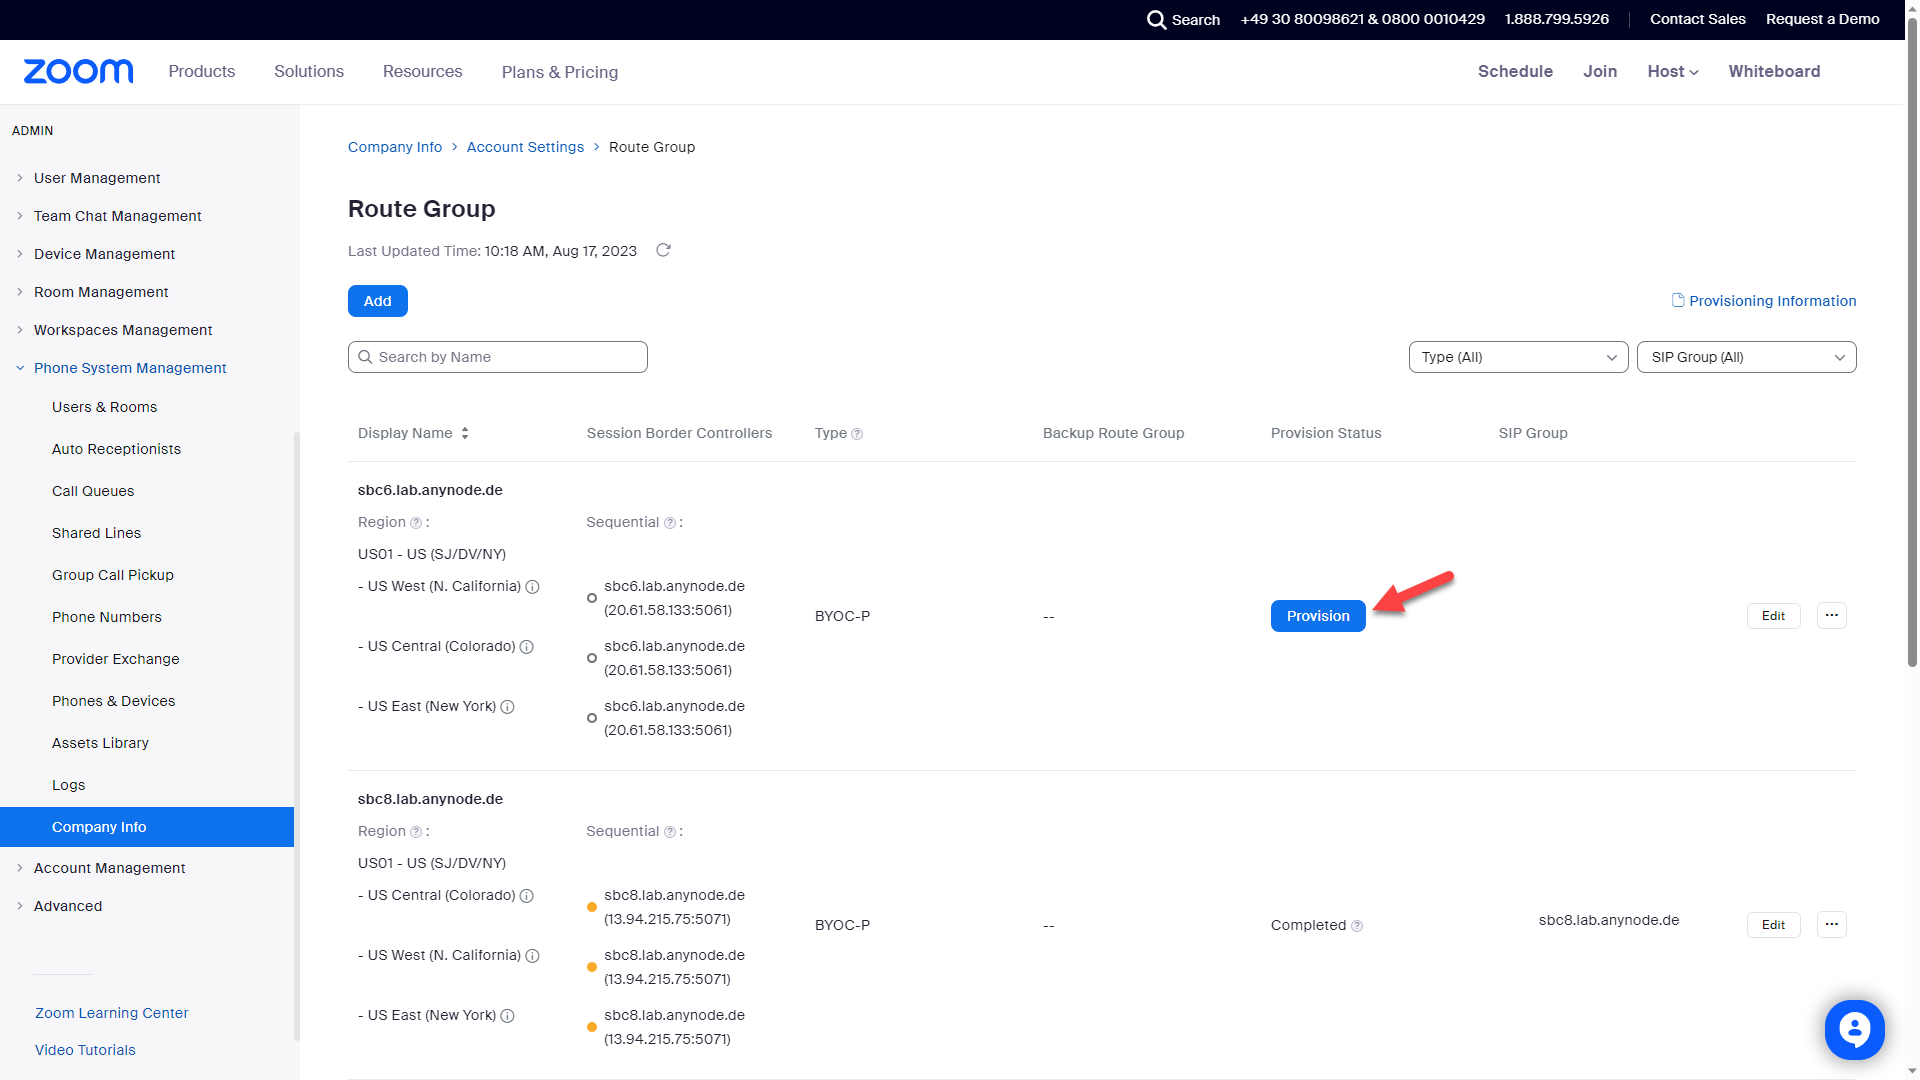This screenshot has height=1080, width=1920.
Task: Open the Host dropdown menu
Action: (1673, 71)
